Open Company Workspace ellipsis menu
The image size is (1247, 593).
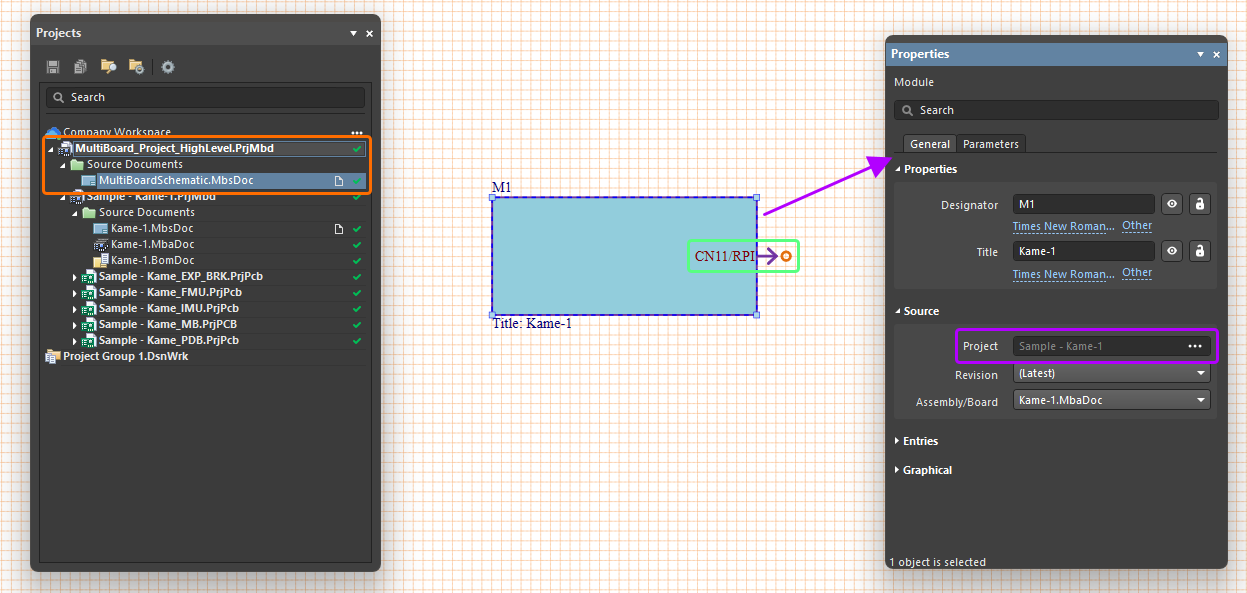click(x=357, y=132)
